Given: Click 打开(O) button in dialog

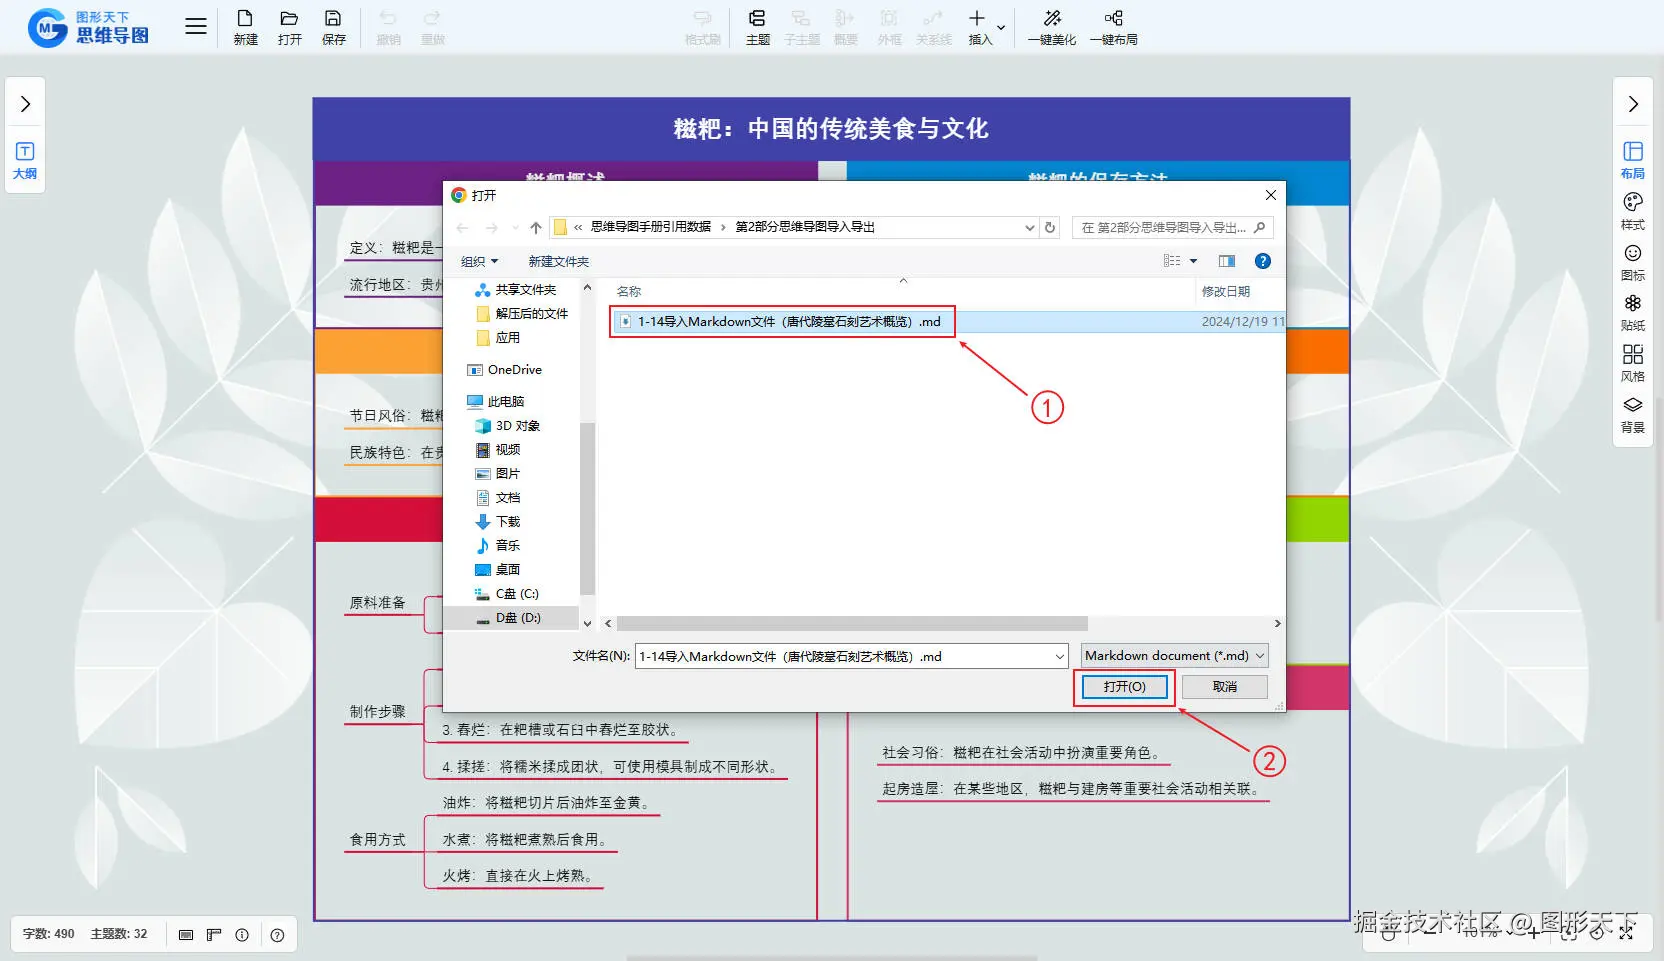Looking at the screenshot, I should pos(1124,687).
